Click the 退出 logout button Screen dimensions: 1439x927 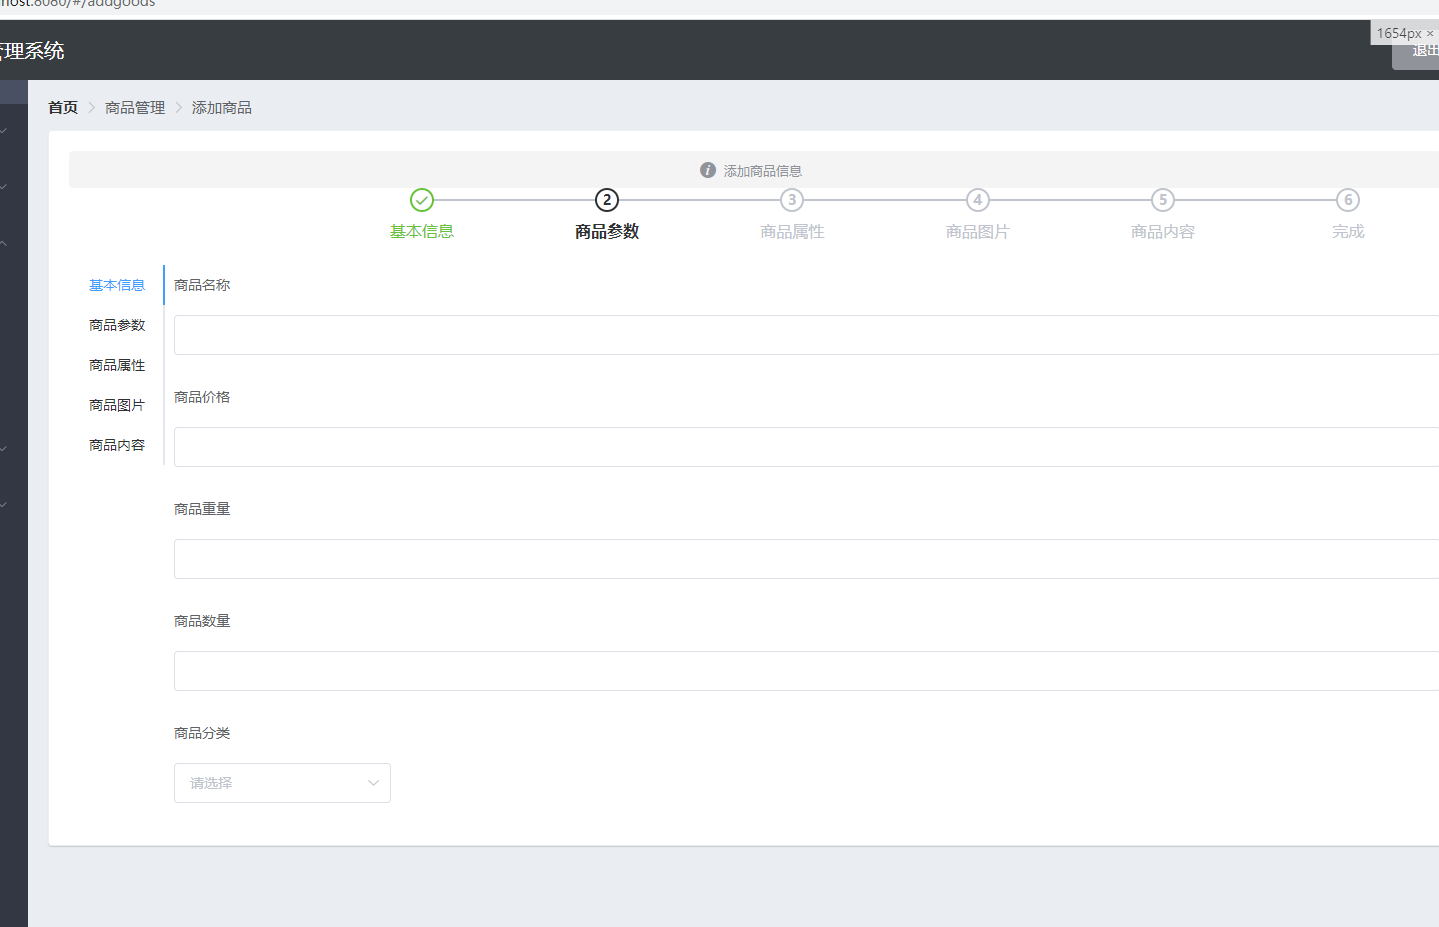[x=1416, y=50]
